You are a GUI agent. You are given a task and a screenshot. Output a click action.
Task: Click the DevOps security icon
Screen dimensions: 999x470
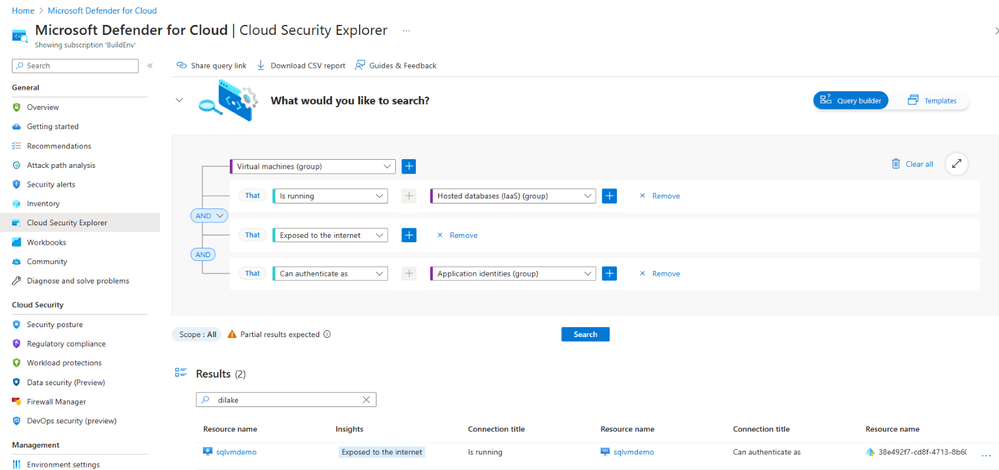pos(17,421)
